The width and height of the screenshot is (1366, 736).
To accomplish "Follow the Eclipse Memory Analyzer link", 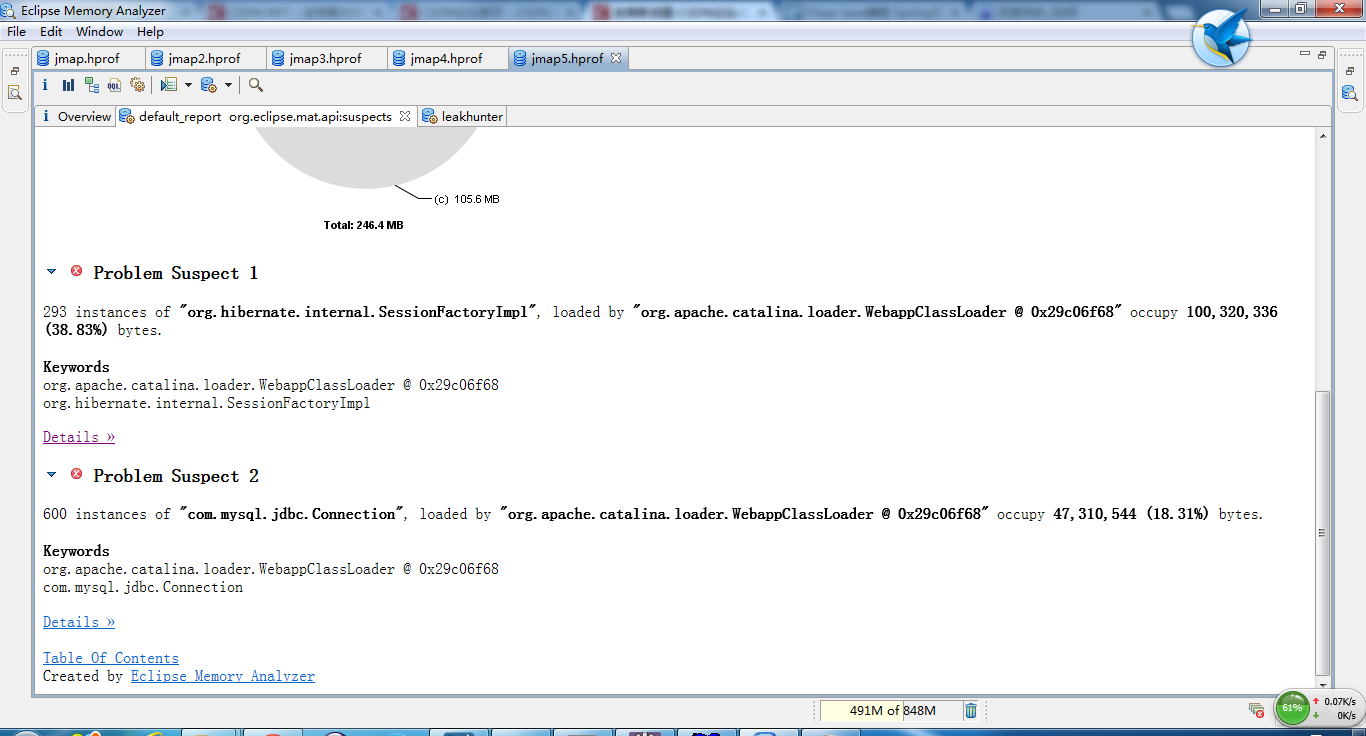I will tap(223, 676).
